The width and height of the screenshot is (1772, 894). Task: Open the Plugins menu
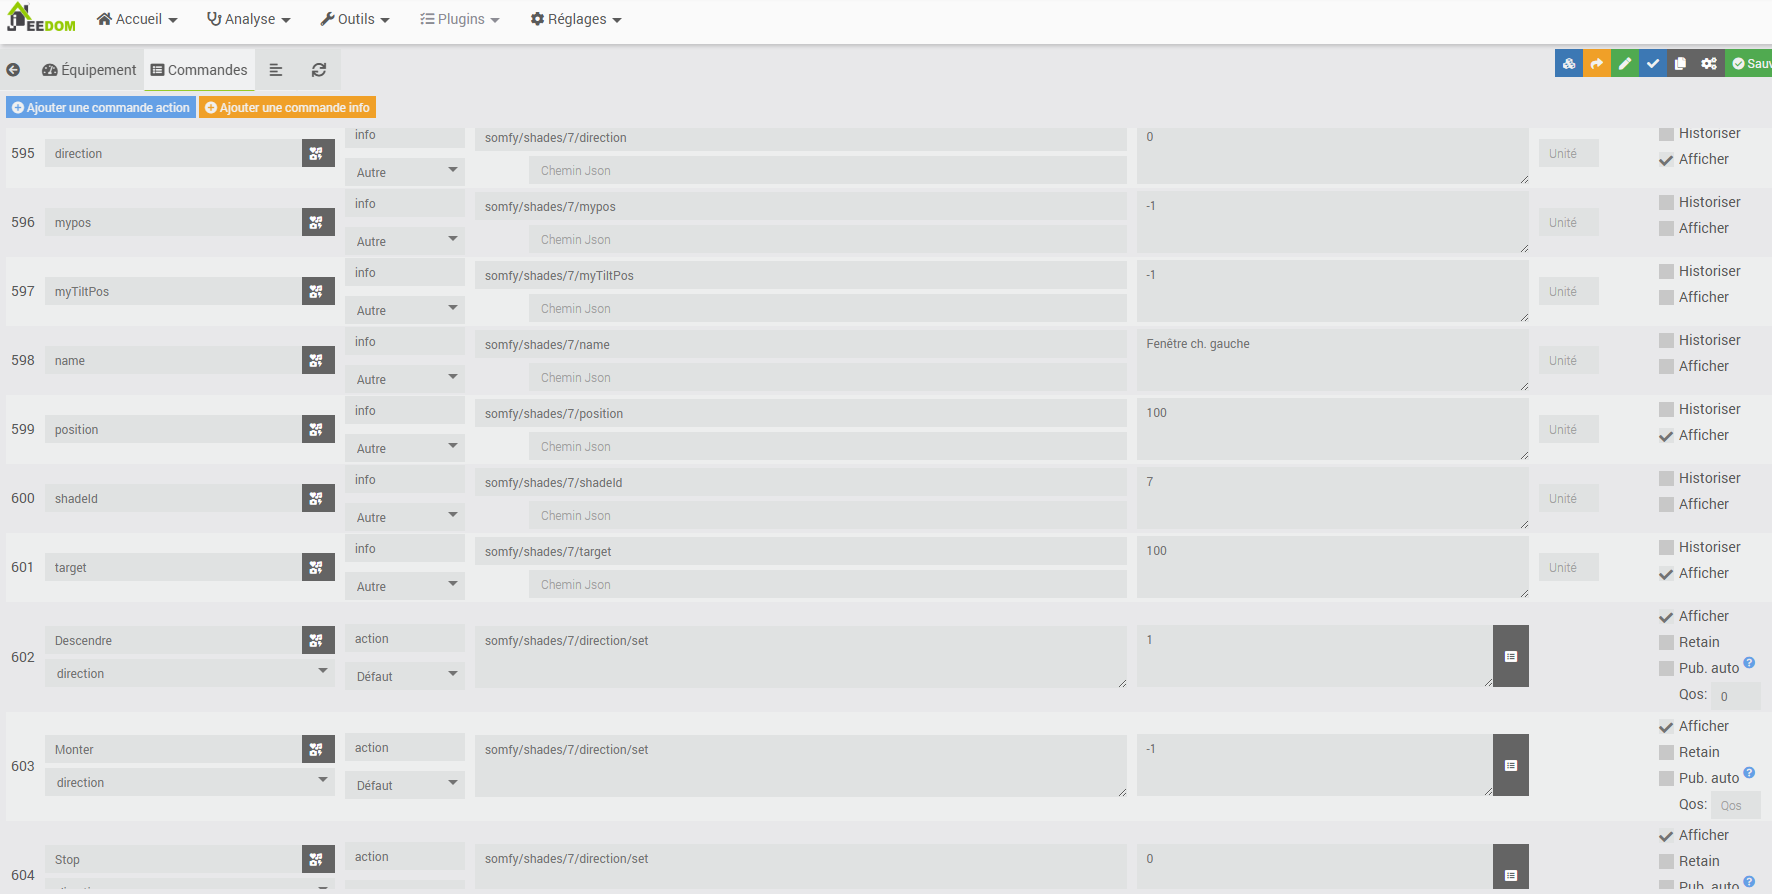coord(459,19)
